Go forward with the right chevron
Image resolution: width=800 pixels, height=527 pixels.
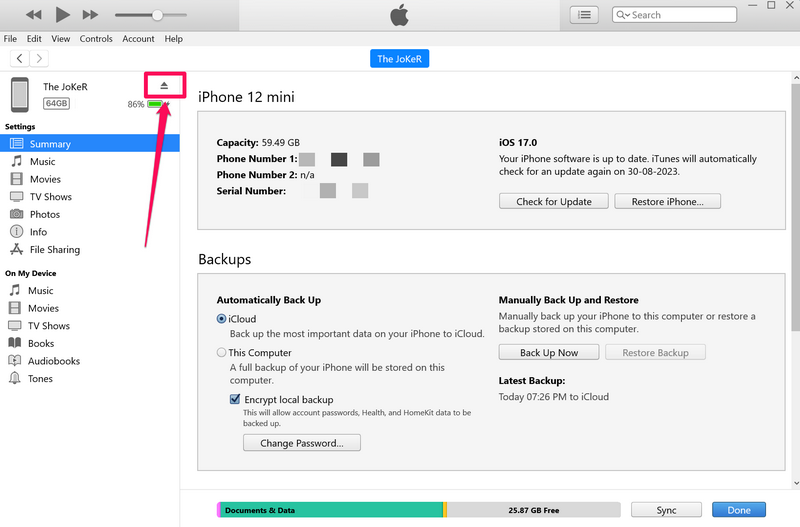click(x=39, y=58)
